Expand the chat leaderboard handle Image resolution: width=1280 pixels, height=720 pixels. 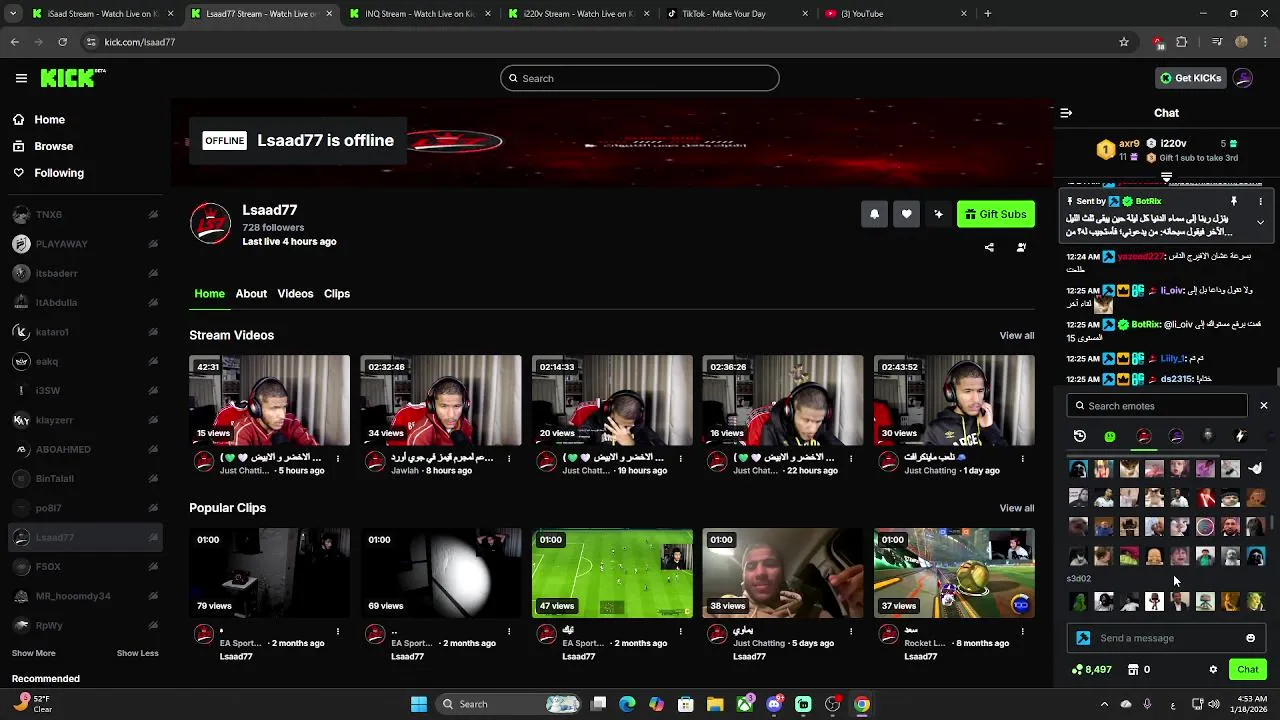pyautogui.click(x=1166, y=177)
